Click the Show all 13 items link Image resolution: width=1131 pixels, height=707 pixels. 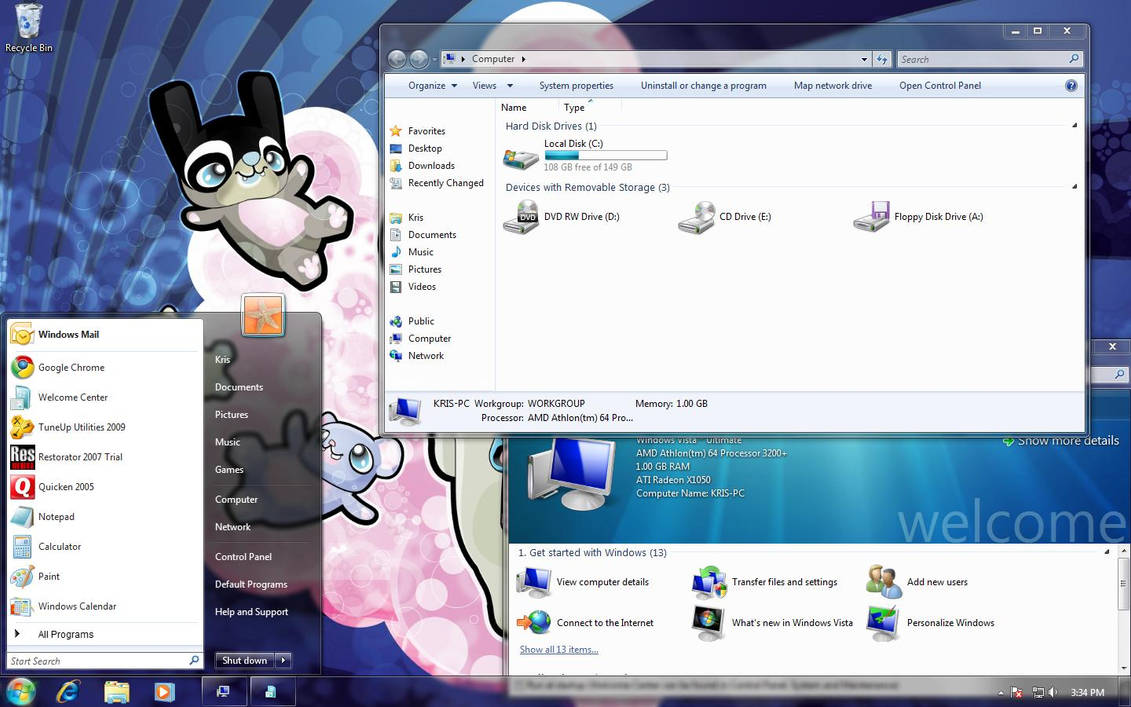(558, 649)
